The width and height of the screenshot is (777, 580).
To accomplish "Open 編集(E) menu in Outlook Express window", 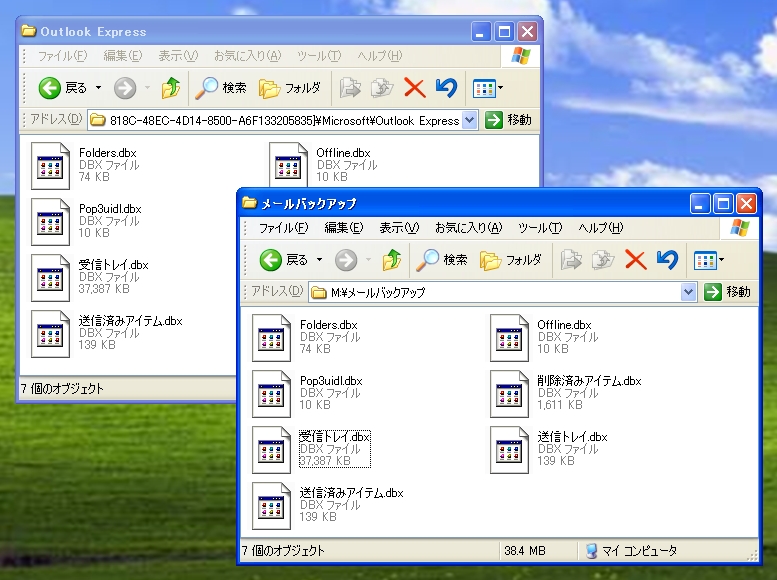I will point(122,56).
